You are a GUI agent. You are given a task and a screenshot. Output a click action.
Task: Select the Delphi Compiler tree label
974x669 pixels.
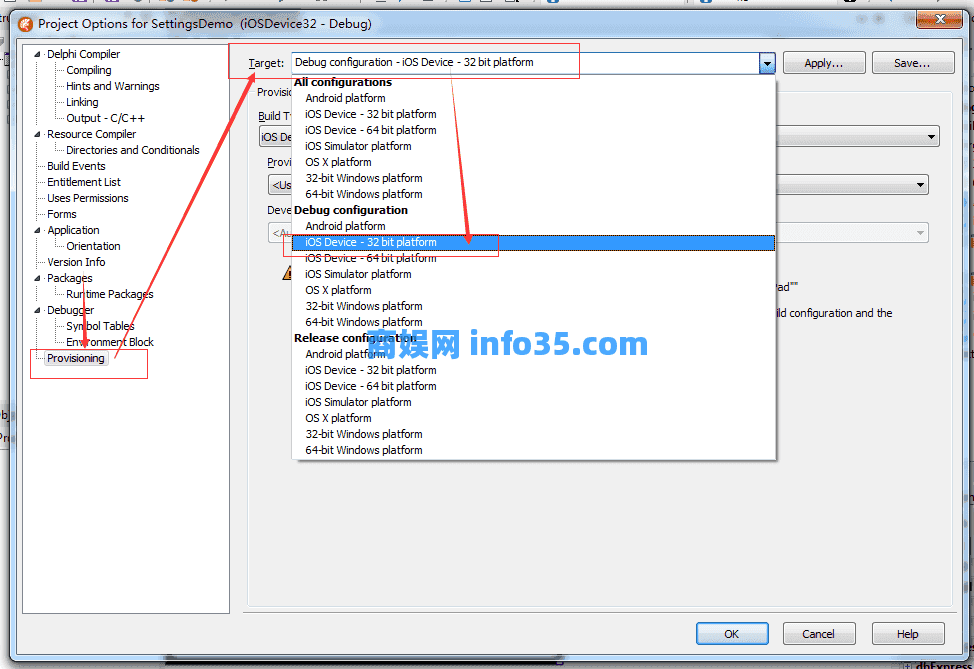pyautogui.click(x=84, y=54)
